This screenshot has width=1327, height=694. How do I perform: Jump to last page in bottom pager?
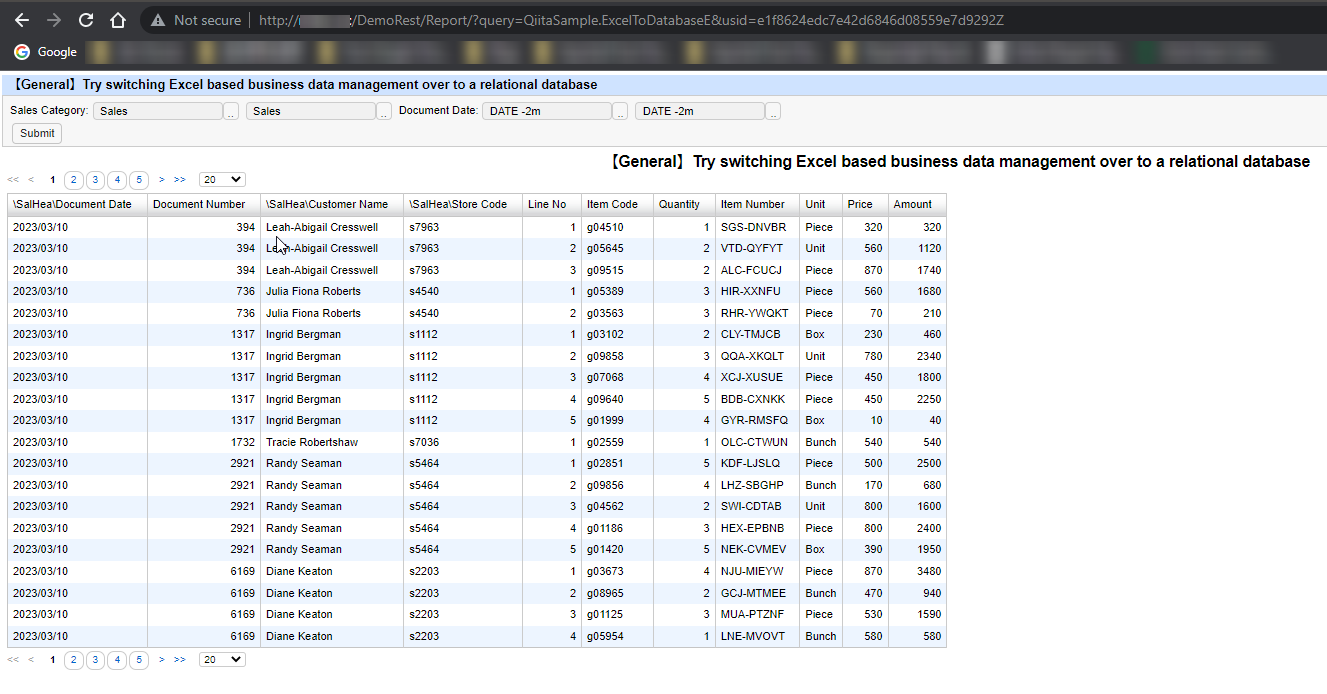point(180,660)
